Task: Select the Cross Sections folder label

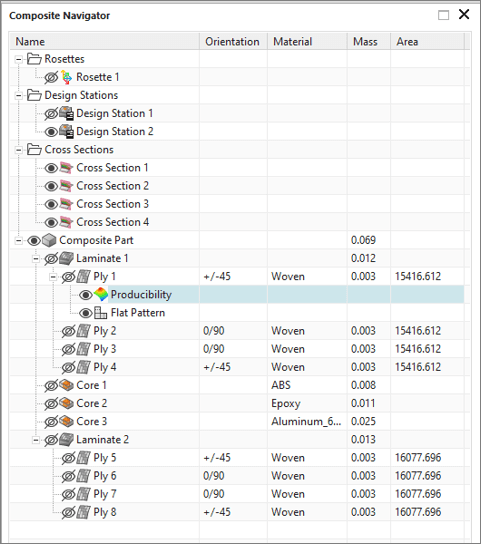Action: click(x=79, y=150)
